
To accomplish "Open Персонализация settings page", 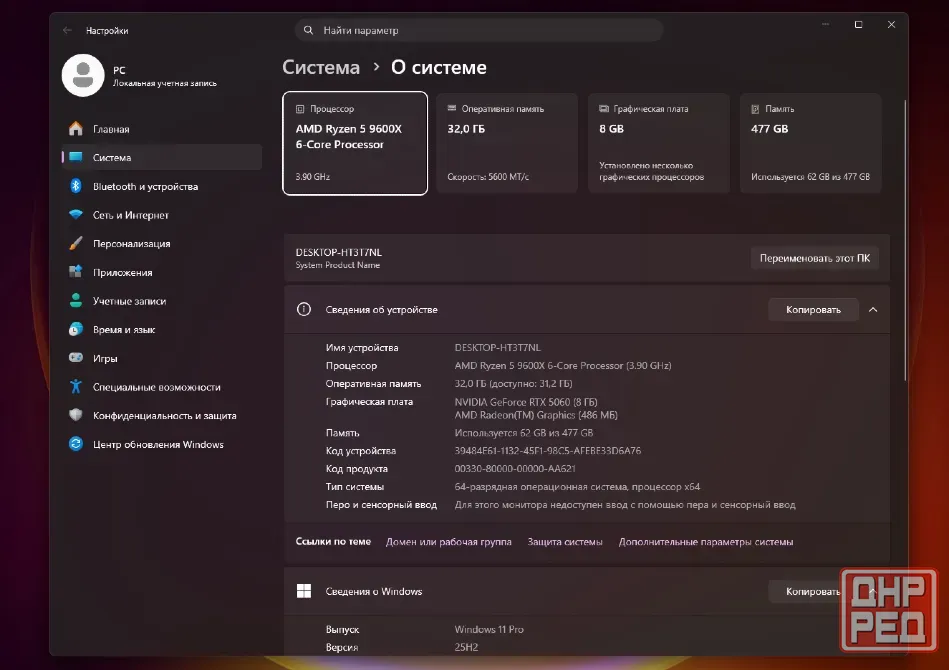I will point(162,243).
